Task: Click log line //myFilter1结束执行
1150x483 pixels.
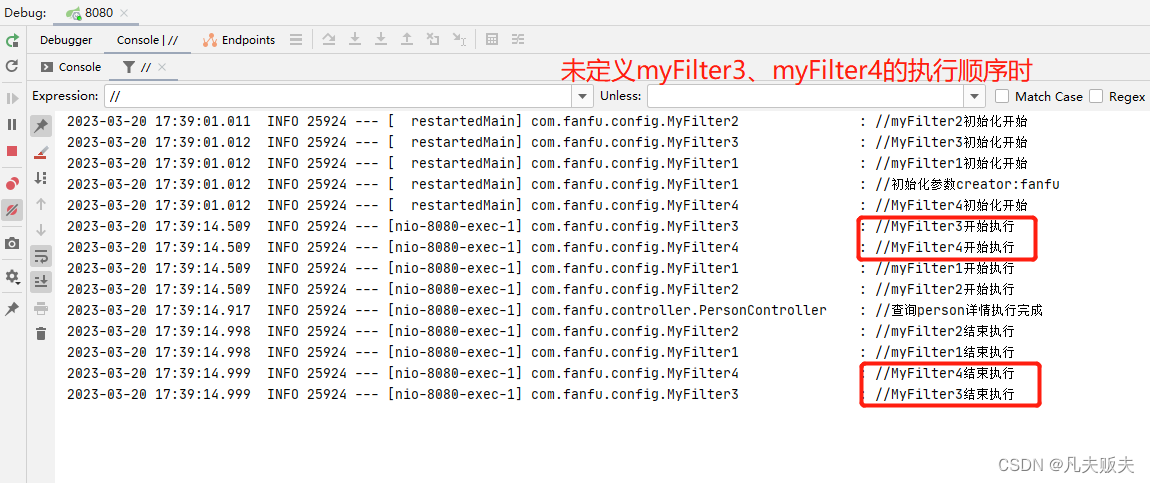Action: [945, 353]
